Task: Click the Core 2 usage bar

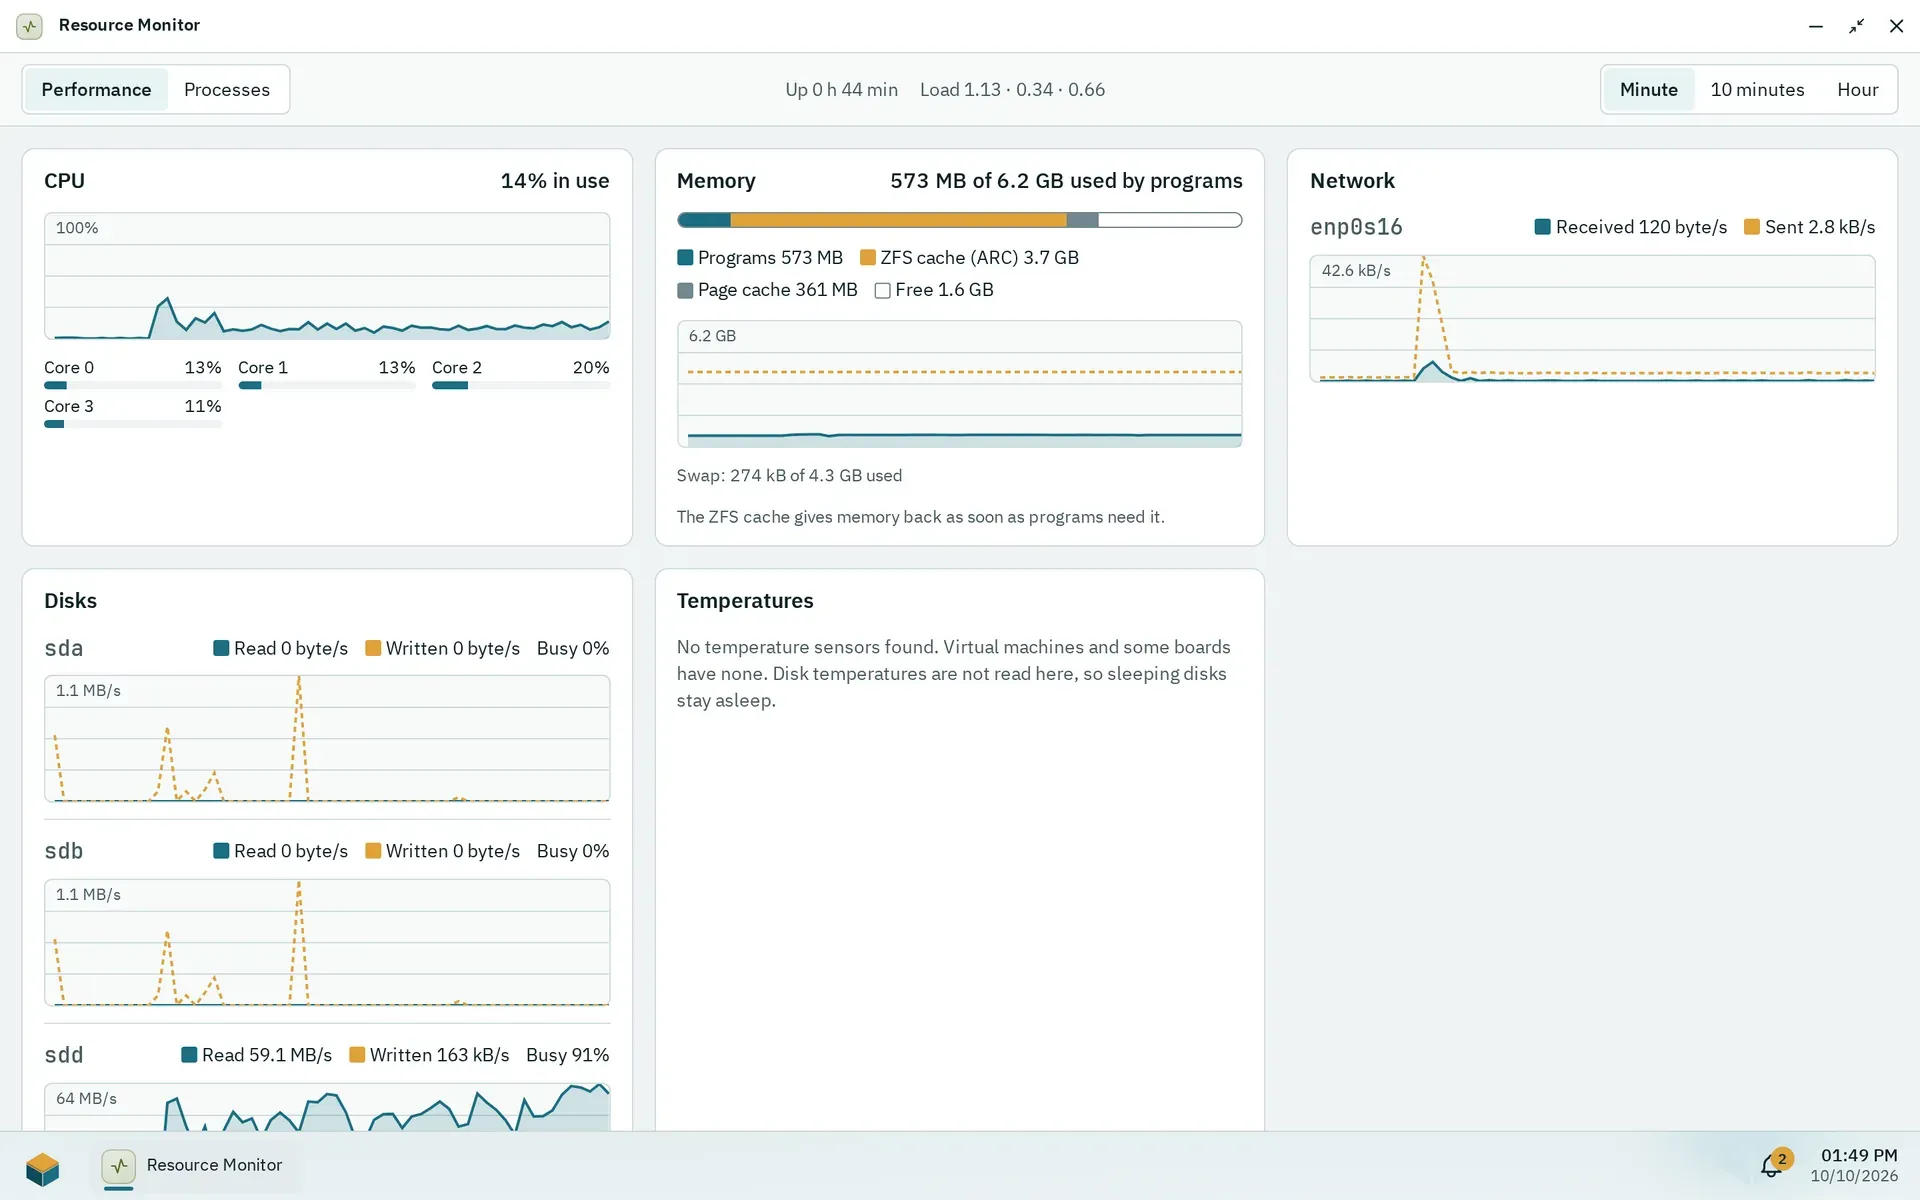Action: click(520, 385)
